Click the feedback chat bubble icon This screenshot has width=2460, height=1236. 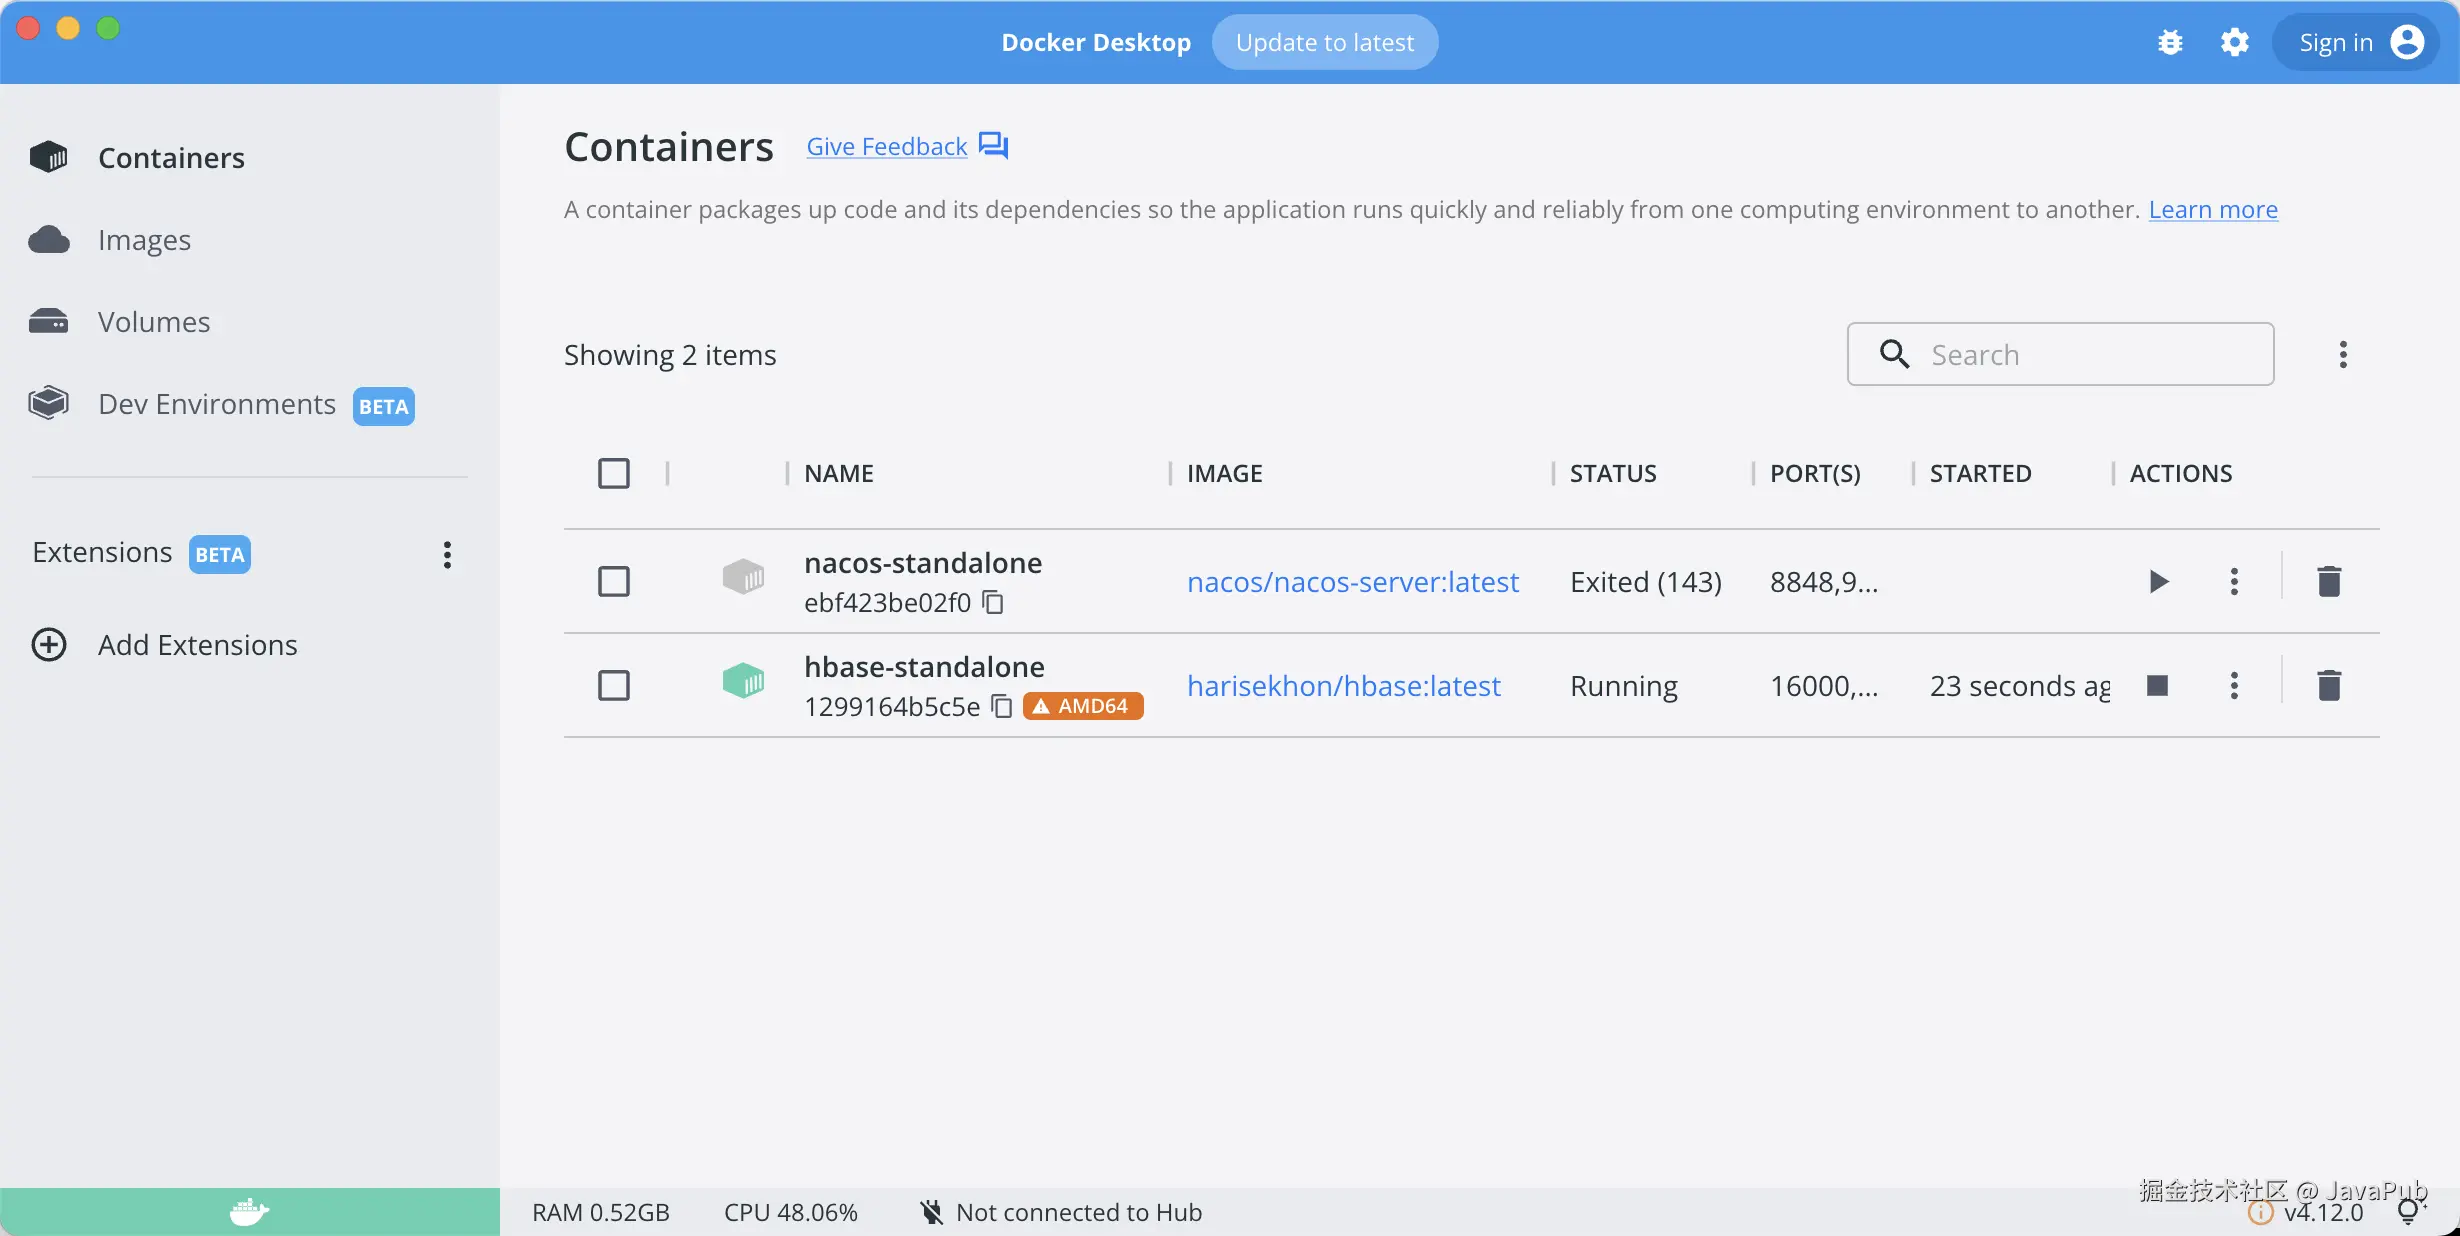(x=993, y=146)
